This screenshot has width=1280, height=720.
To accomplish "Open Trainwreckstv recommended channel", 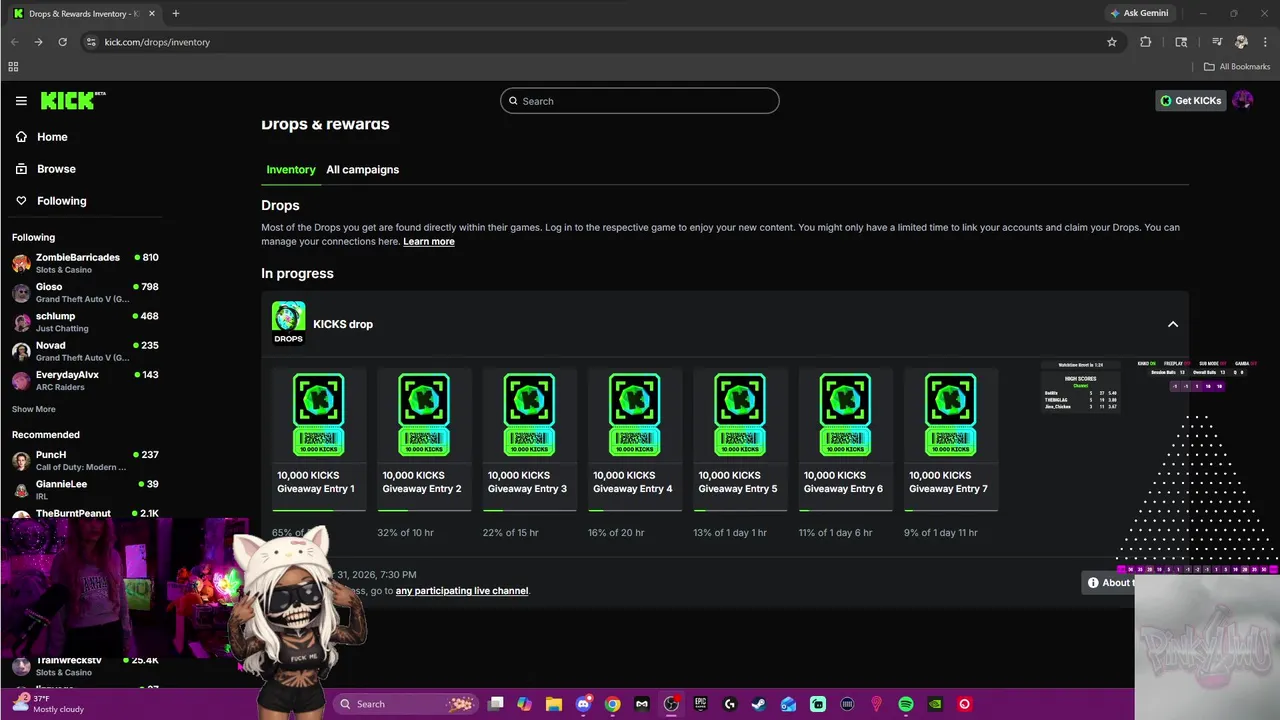I will tap(85, 665).
